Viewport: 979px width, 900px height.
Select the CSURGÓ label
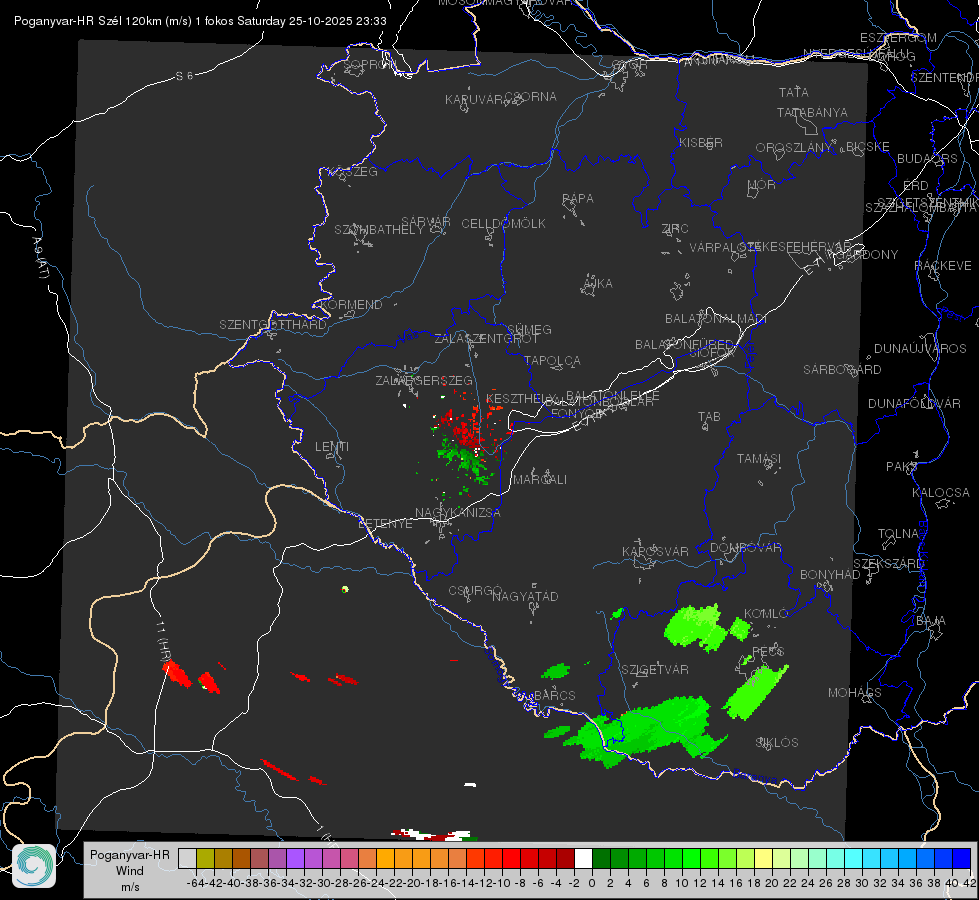tap(475, 591)
